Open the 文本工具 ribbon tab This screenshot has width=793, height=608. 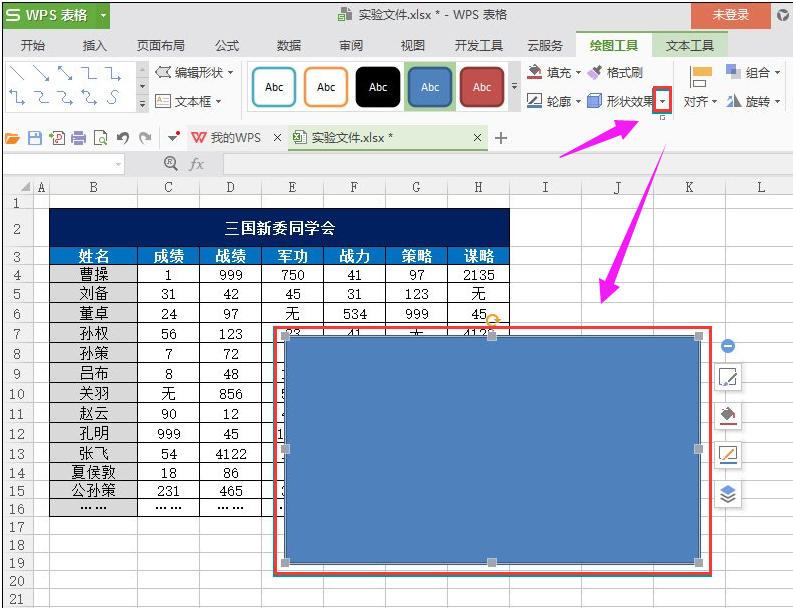(690, 46)
